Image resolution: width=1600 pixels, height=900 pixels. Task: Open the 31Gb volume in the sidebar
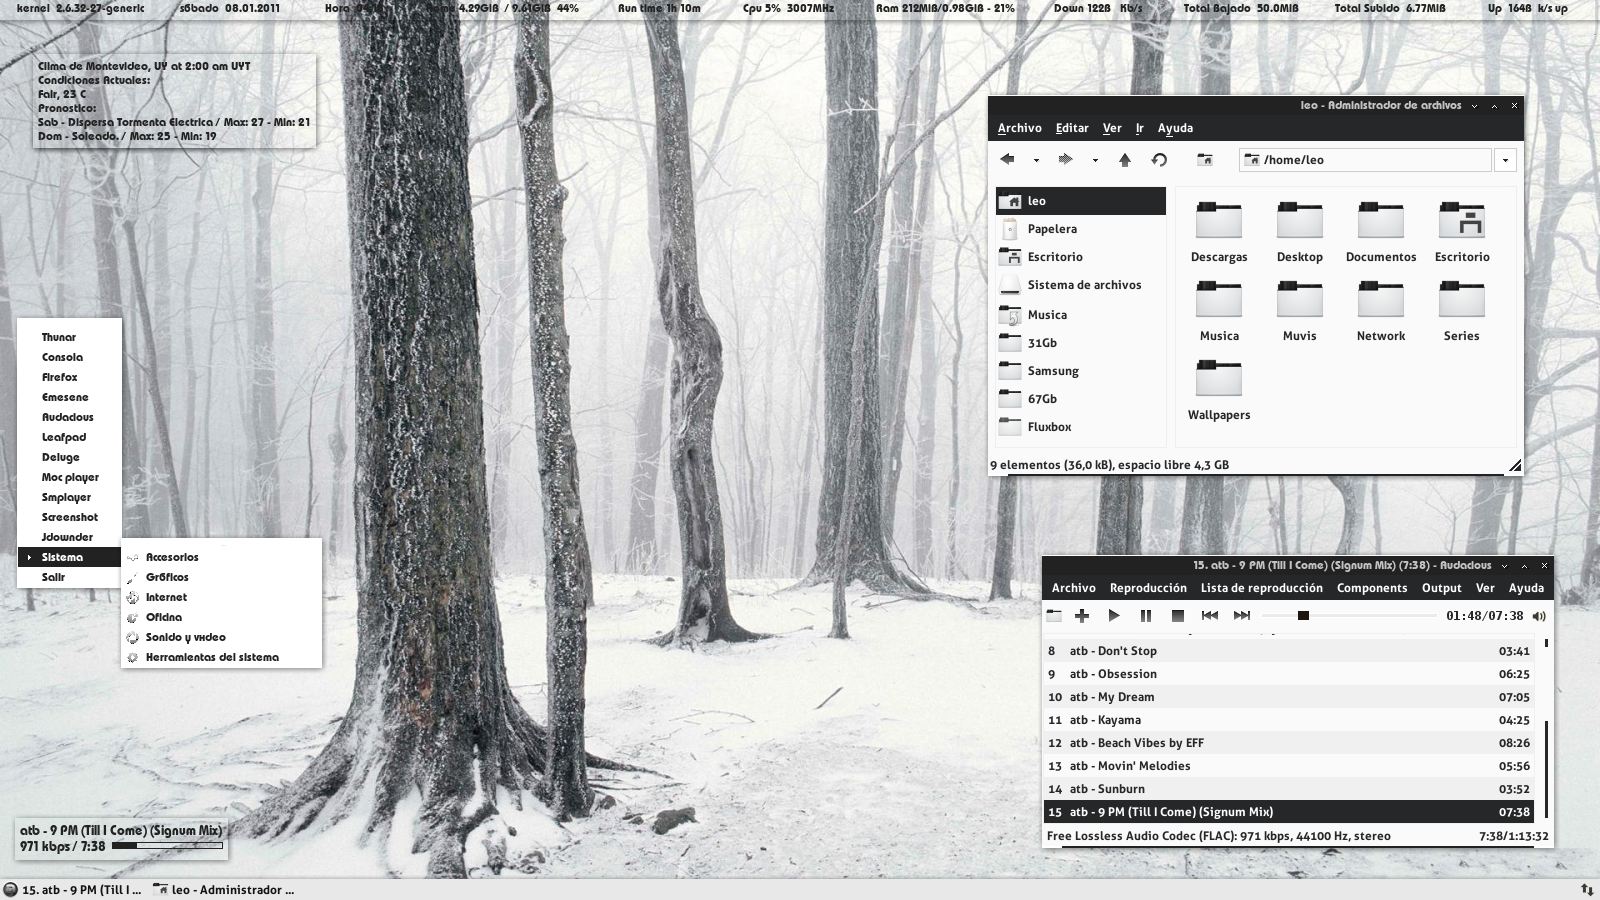pyautogui.click(x=1081, y=343)
